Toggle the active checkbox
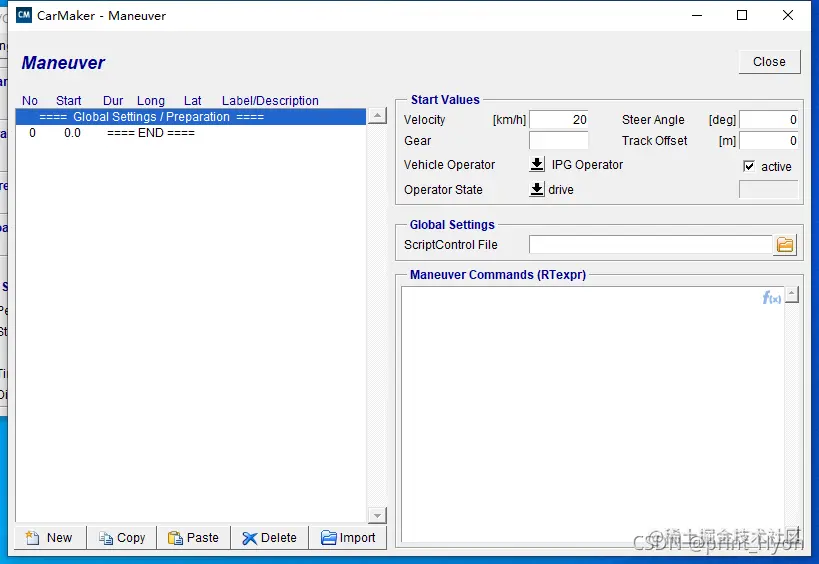This screenshot has width=819, height=564. pyautogui.click(x=749, y=166)
